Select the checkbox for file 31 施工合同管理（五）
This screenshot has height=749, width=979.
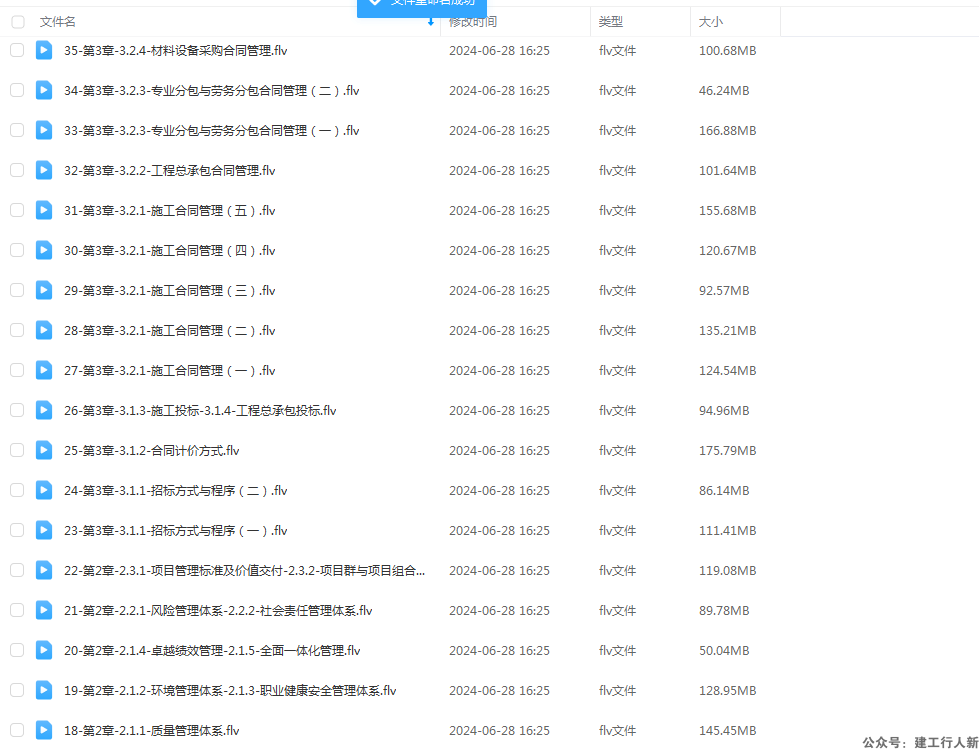17,210
